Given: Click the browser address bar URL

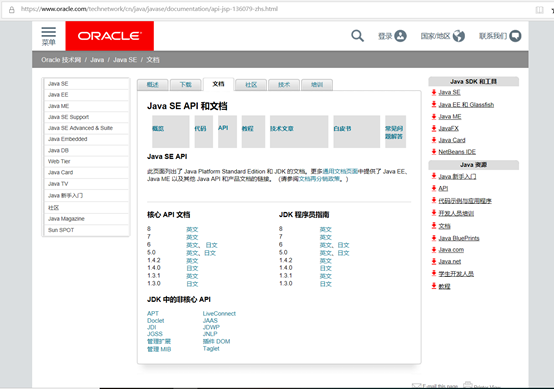Looking at the screenshot, I should pyautogui.click(x=149, y=9).
